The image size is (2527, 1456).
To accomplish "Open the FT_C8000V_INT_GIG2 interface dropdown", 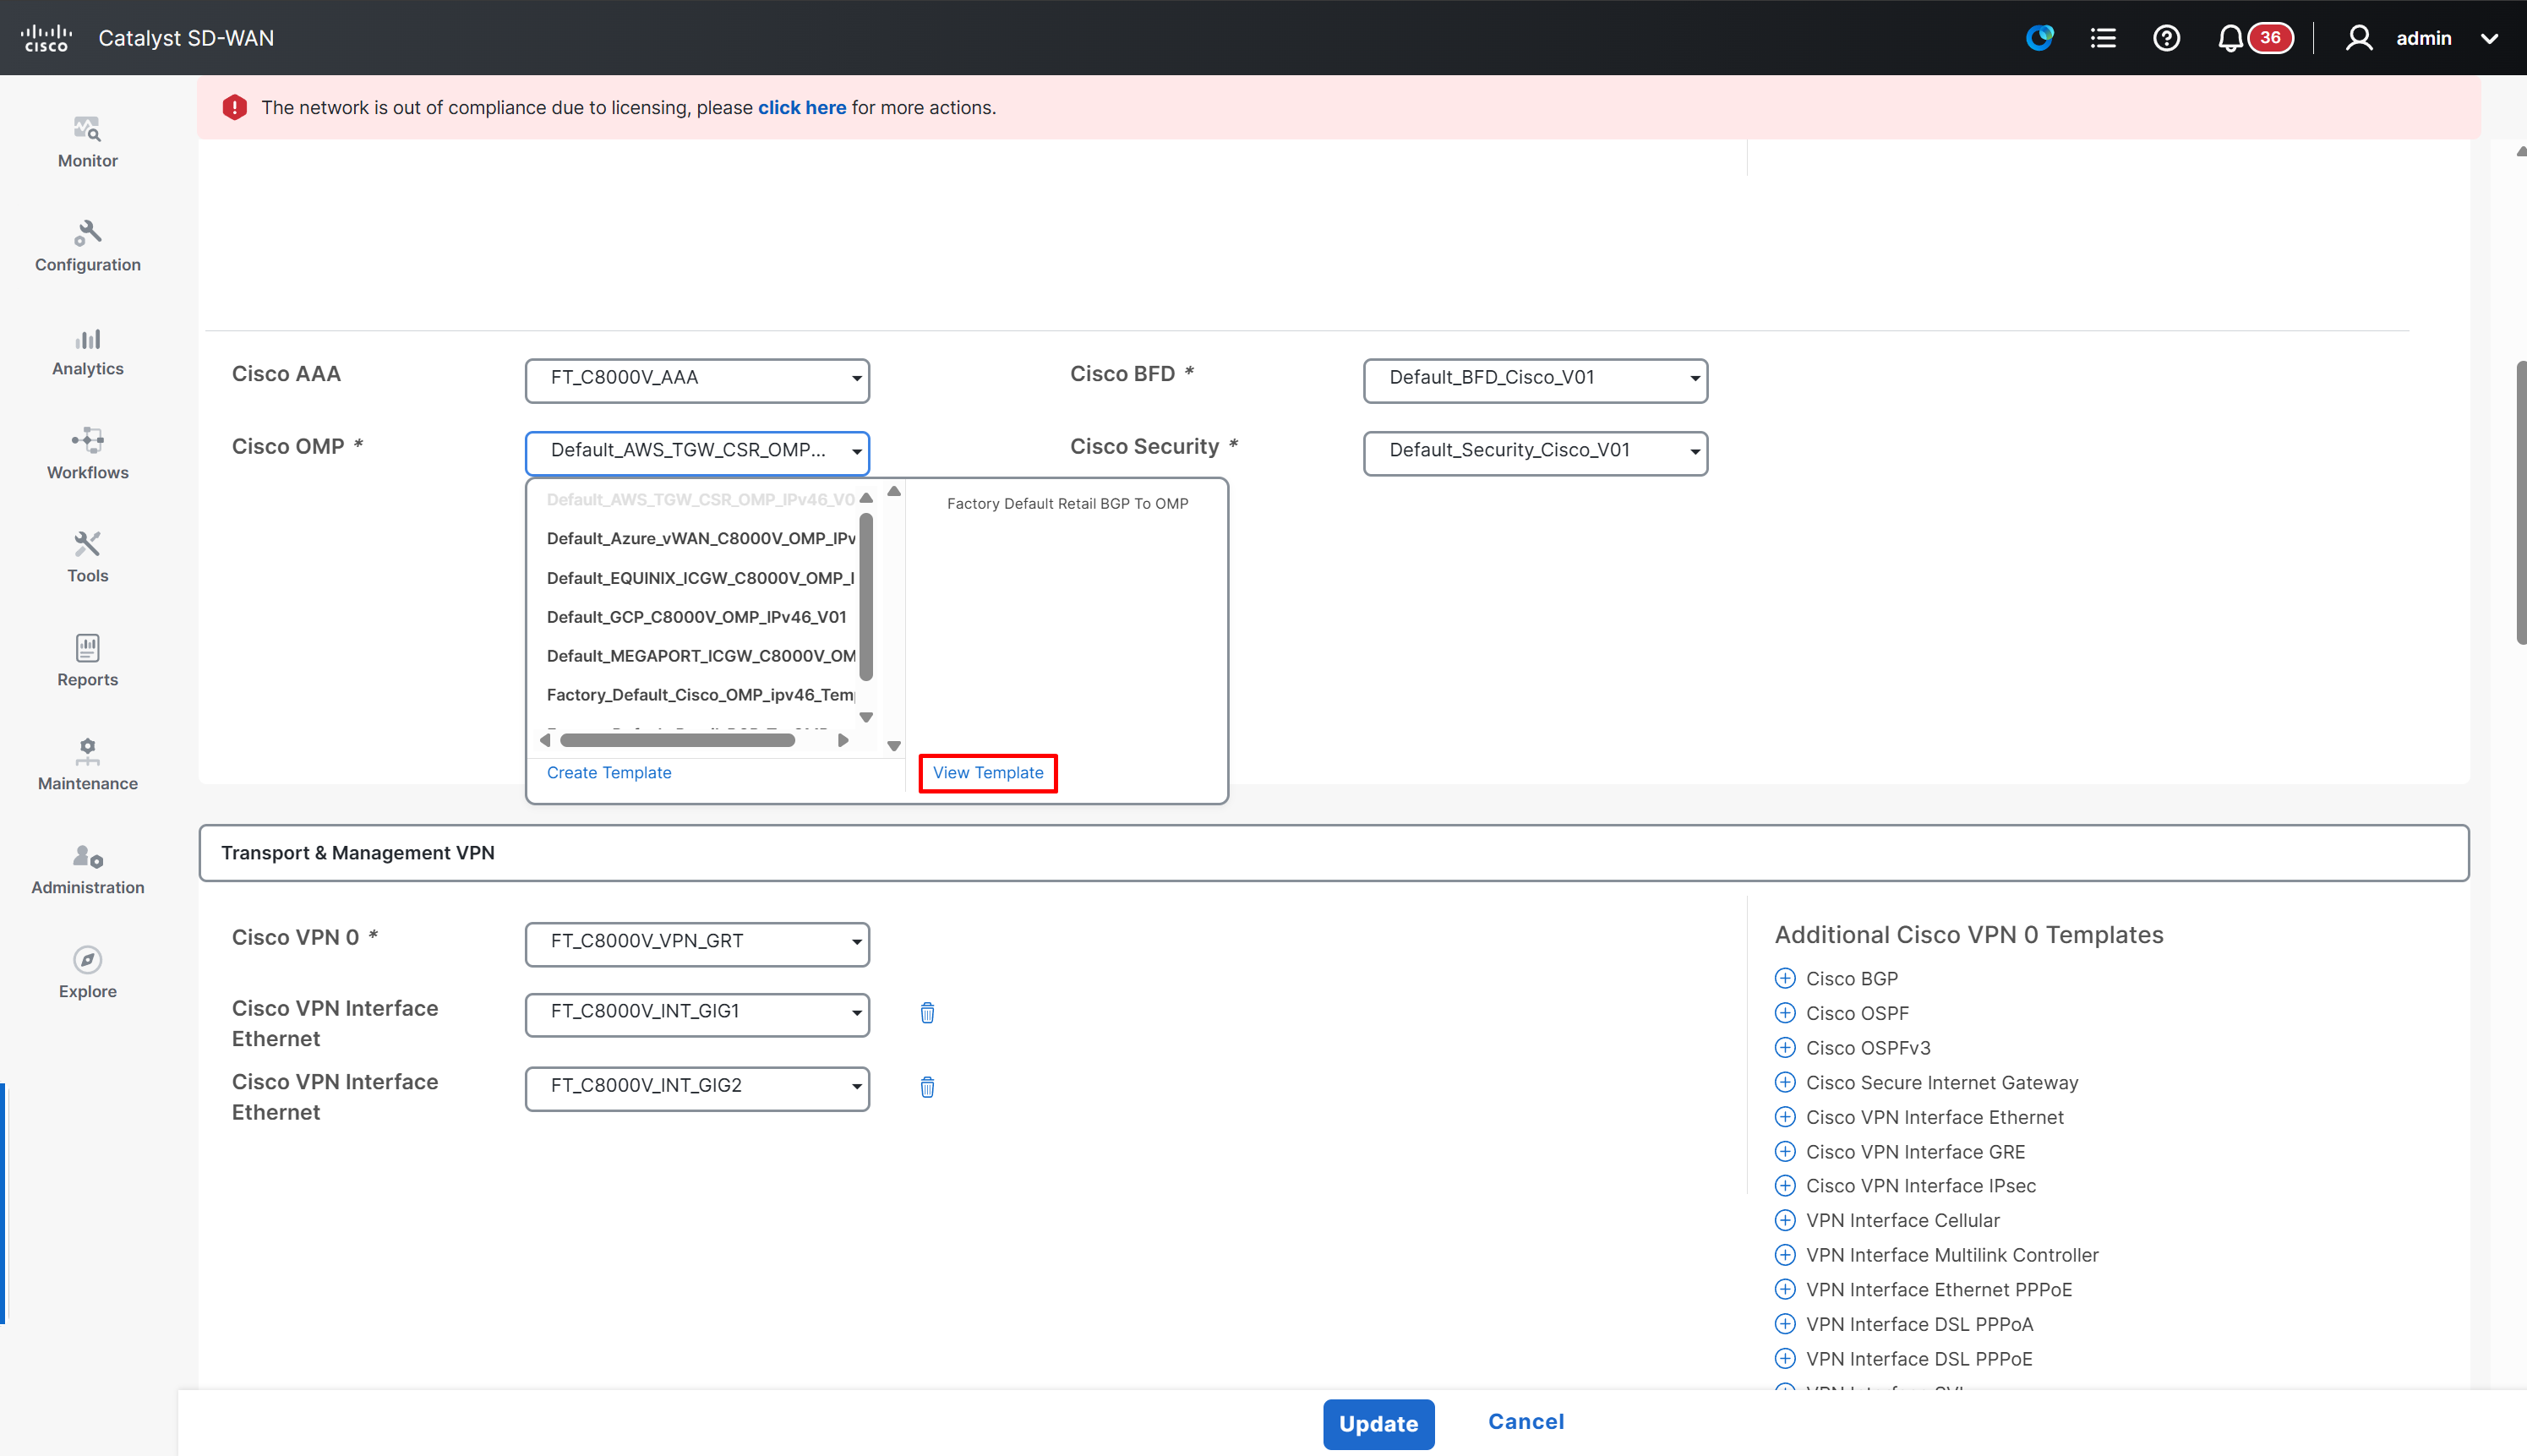I will (x=697, y=1088).
